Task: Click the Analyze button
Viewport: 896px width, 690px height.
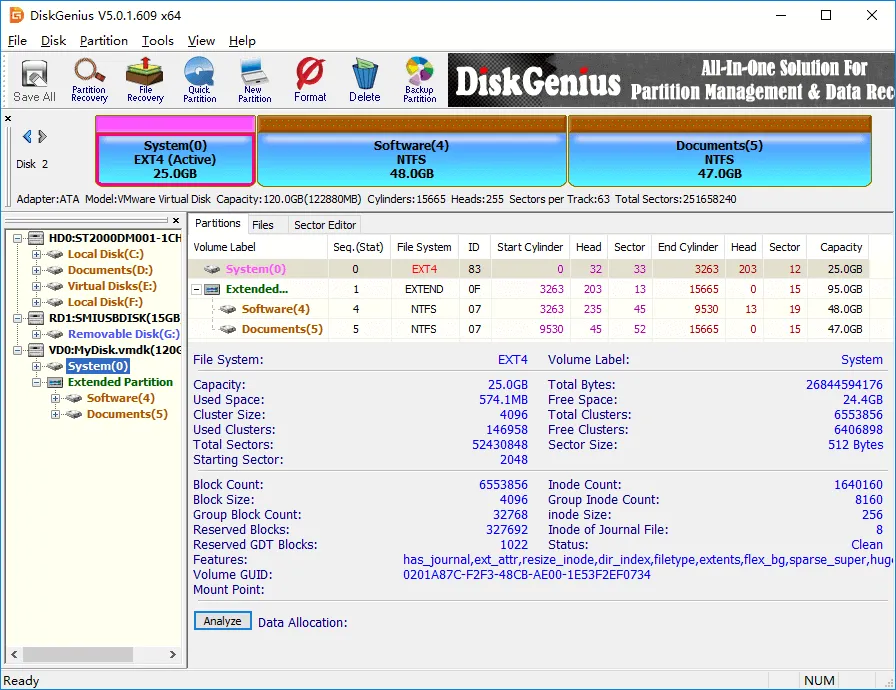Action: pos(222,621)
